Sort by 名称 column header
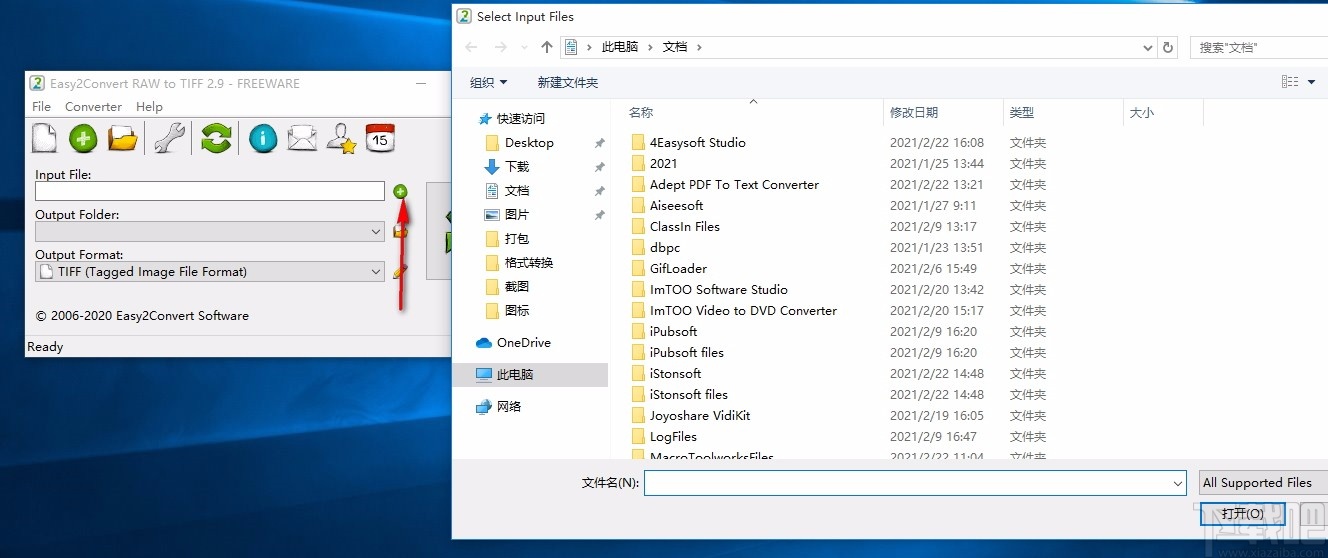The width and height of the screenshot is (1328, 558). click(x=641, y=113)
